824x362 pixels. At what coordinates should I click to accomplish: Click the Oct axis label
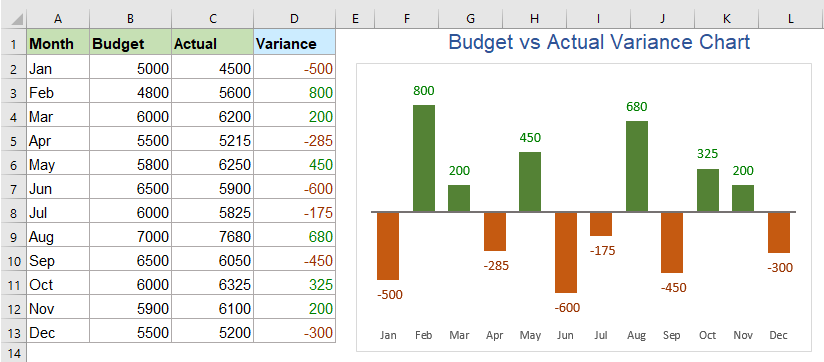pos(707,335)
